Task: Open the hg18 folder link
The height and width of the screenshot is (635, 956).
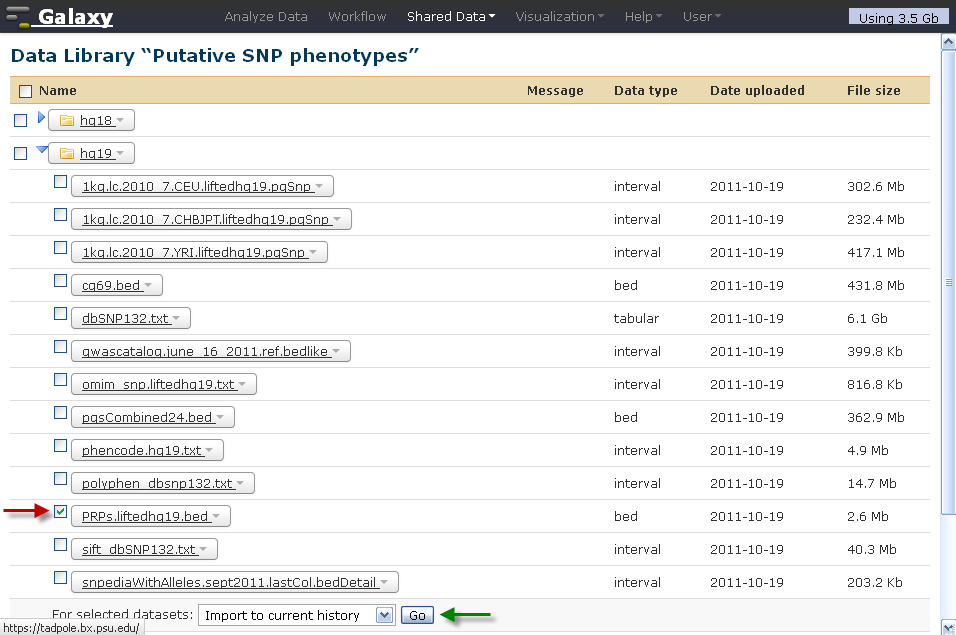Action: coord(96,121)
